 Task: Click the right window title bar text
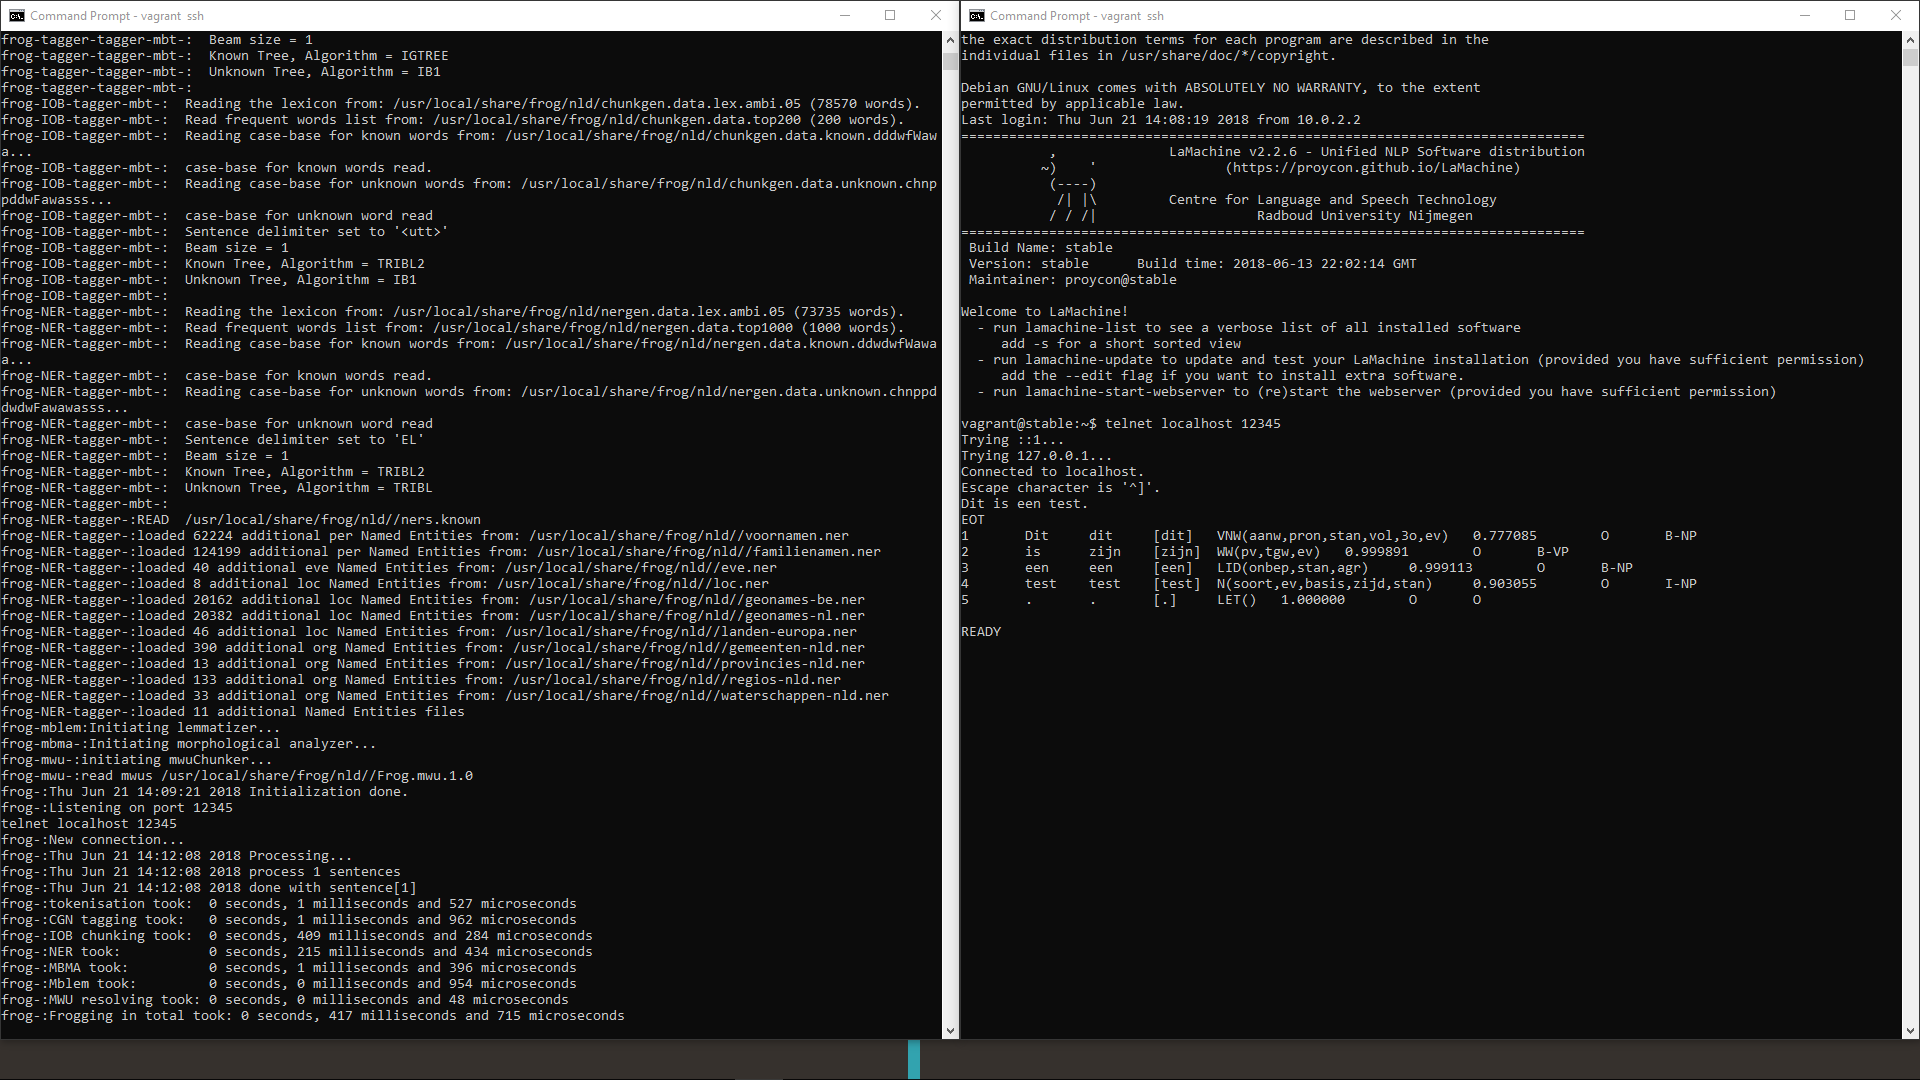pyautogui.click(x=1077, y=16)
